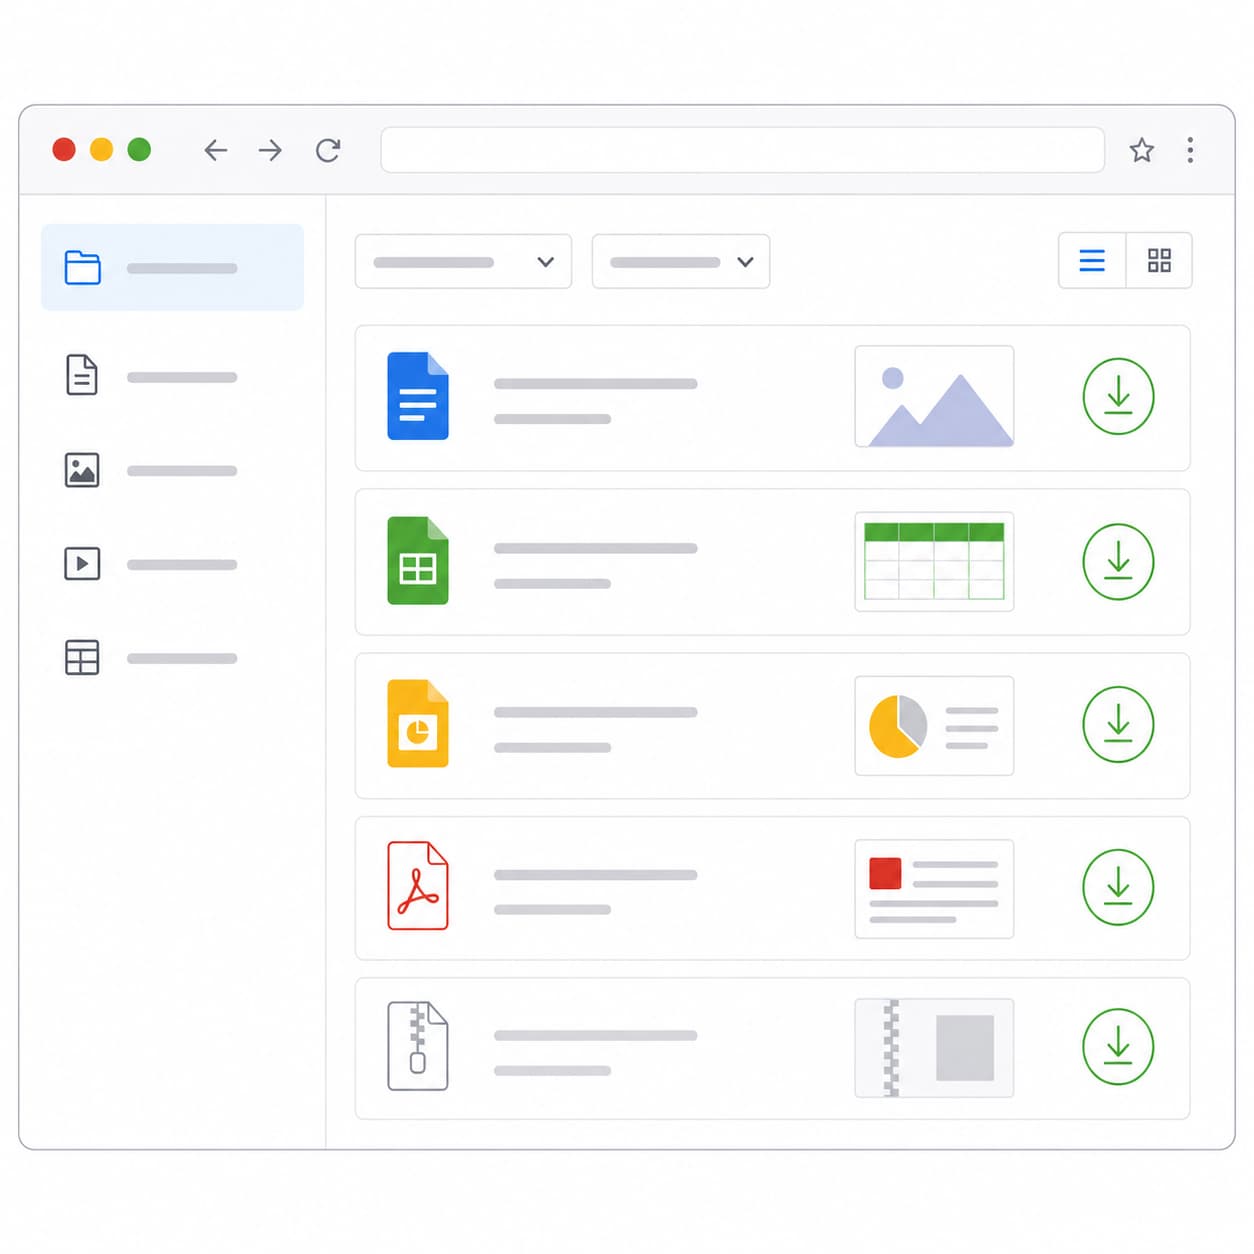Screen dimensions: 1254x1254
Task: Open the pie chart preview thumbnail
Action: click(x=934, y=725)
